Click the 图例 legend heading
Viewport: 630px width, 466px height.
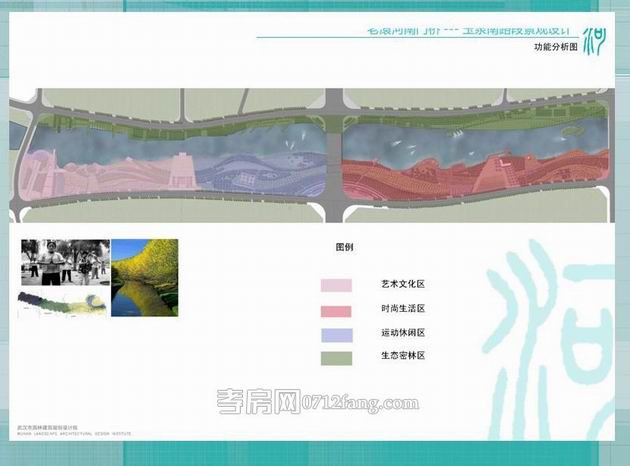(x=344, y=246)
